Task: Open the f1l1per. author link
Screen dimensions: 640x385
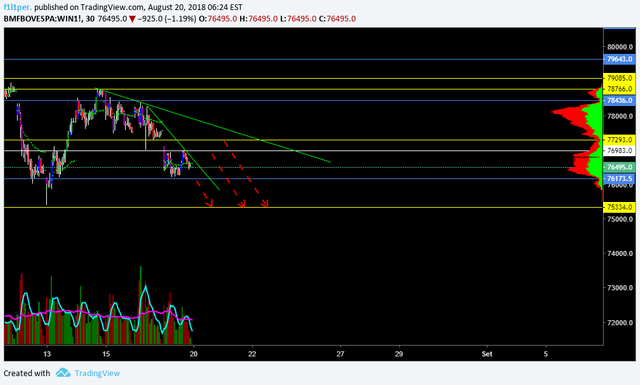Action: click(x=18, y=7)
